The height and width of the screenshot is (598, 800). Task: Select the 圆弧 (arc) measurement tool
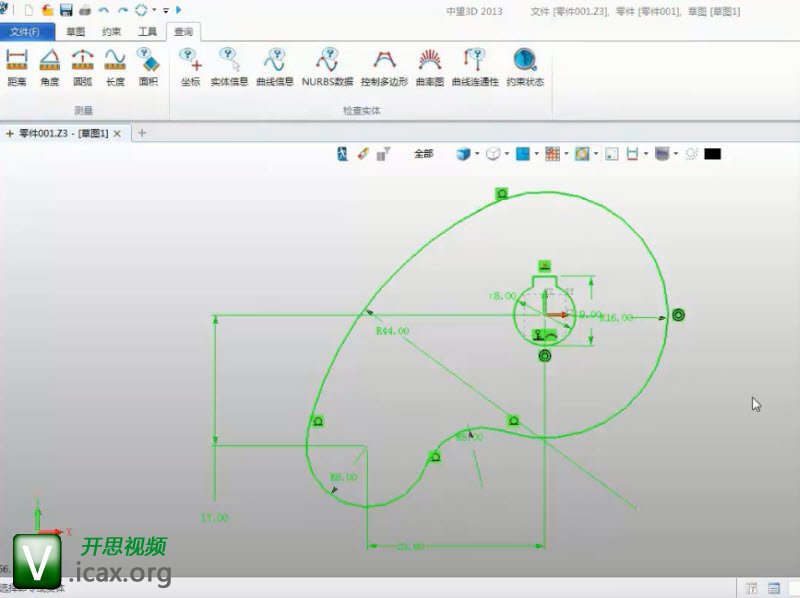pyautogui.click(x=83, y=67)
